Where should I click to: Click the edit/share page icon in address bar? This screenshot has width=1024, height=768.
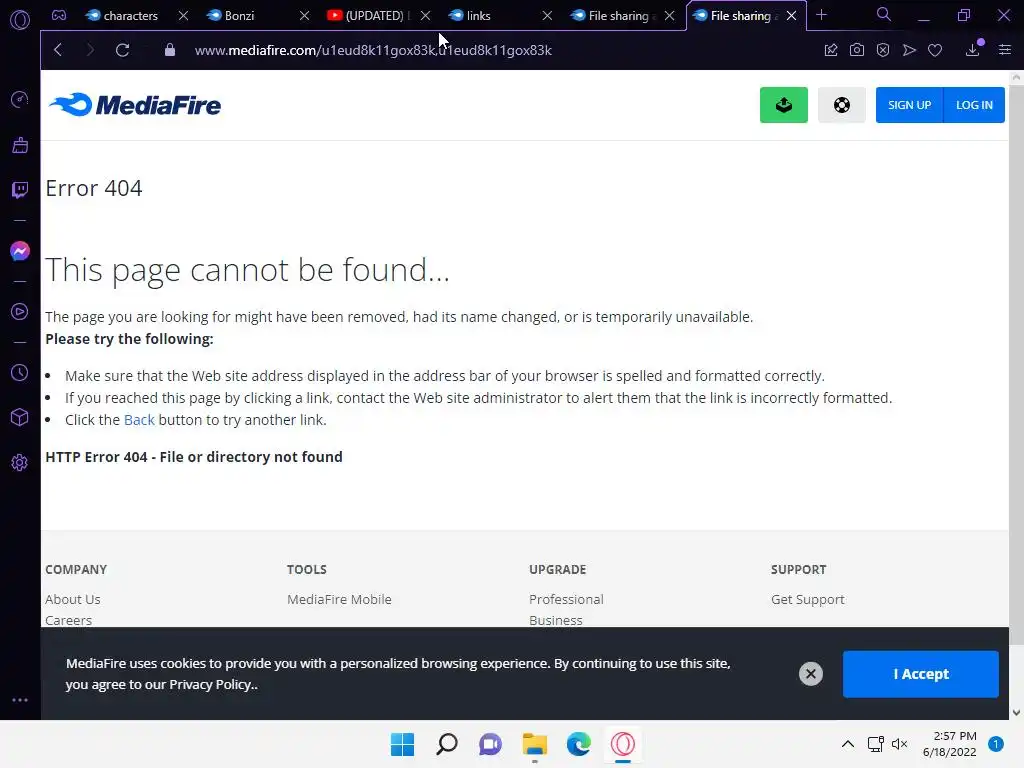[831, 50]
